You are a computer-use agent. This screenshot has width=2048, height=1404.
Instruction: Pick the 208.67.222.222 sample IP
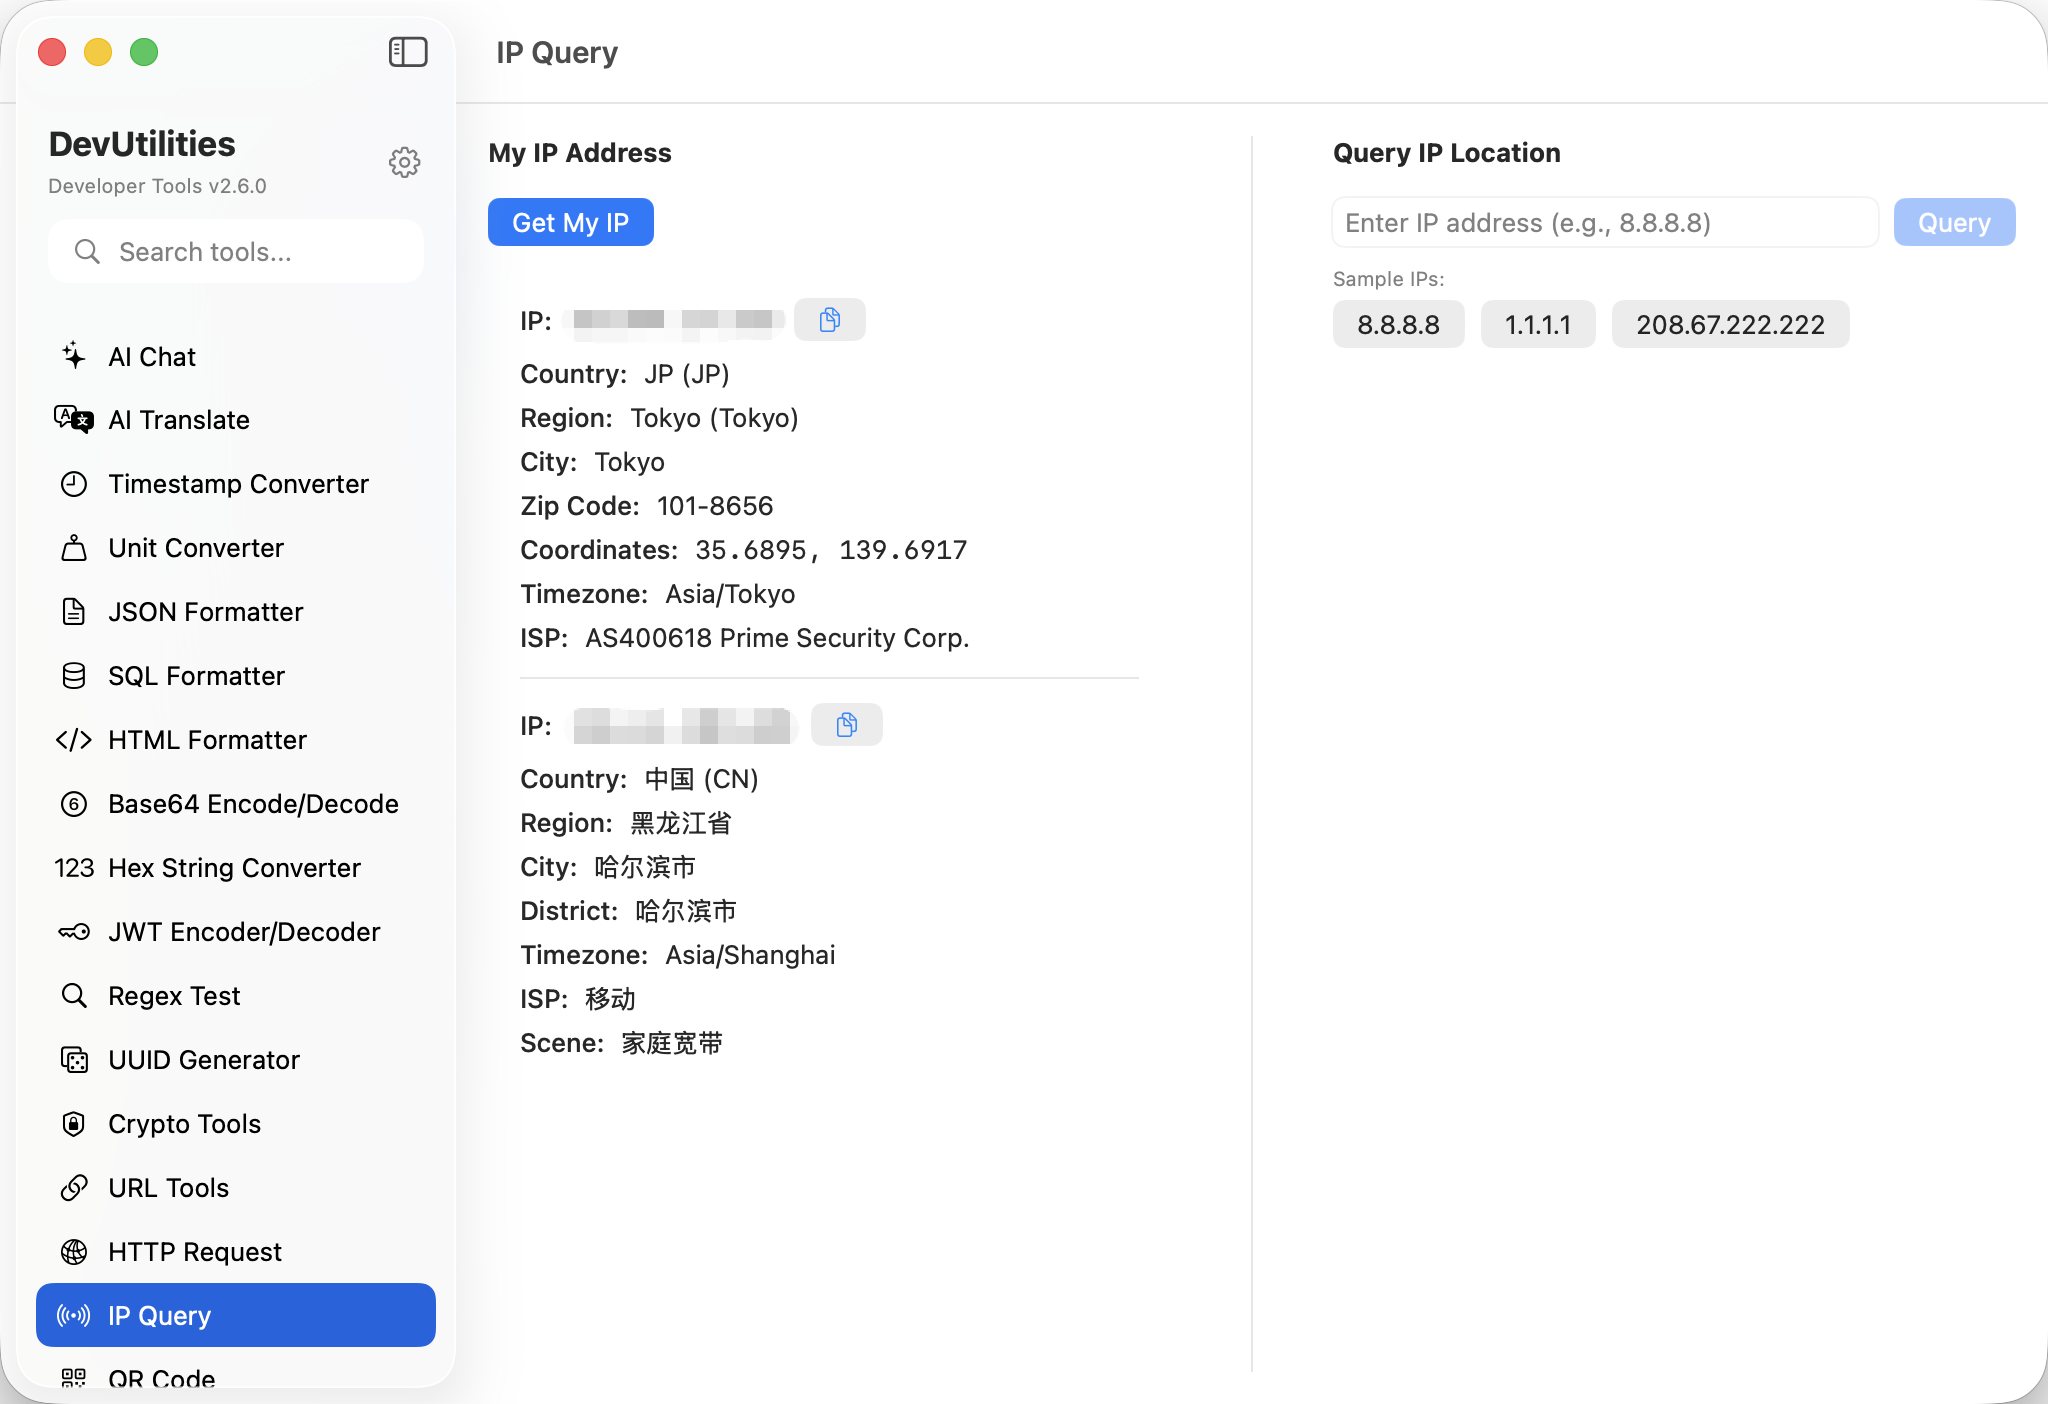pyautogui.click(x=1729, y=325)
